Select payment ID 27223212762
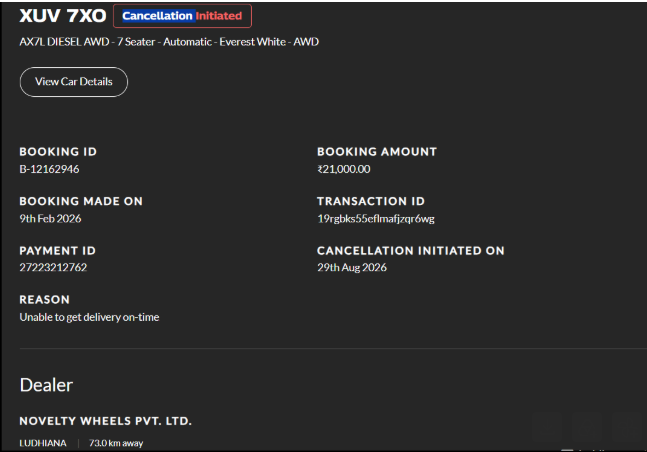 click(53, 267)
